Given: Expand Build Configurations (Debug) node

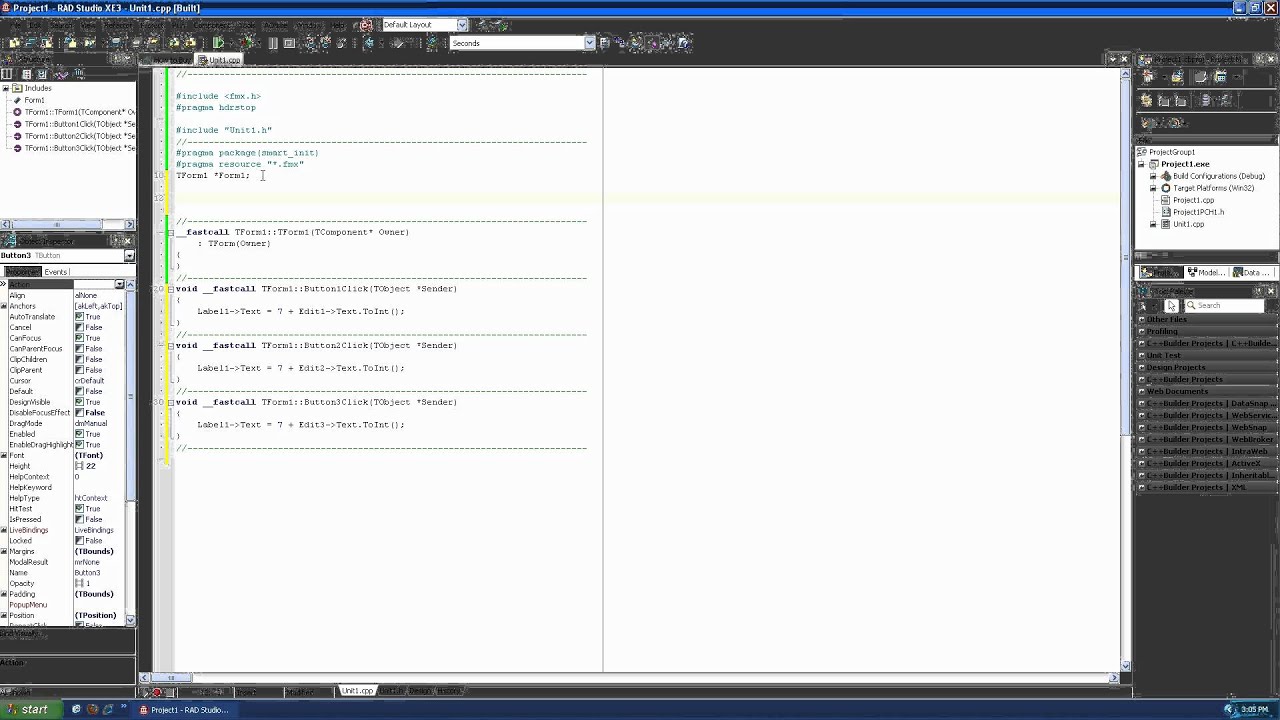Looking at the screenshot, I should tap(1153, 176).
